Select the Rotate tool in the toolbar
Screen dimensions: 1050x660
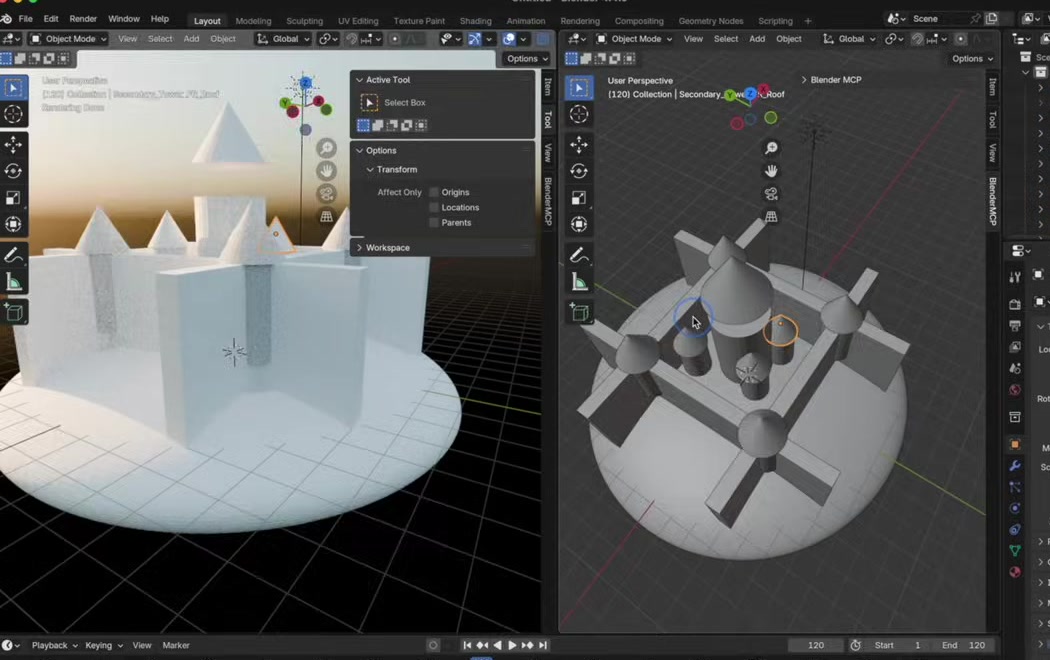[13, 170]
